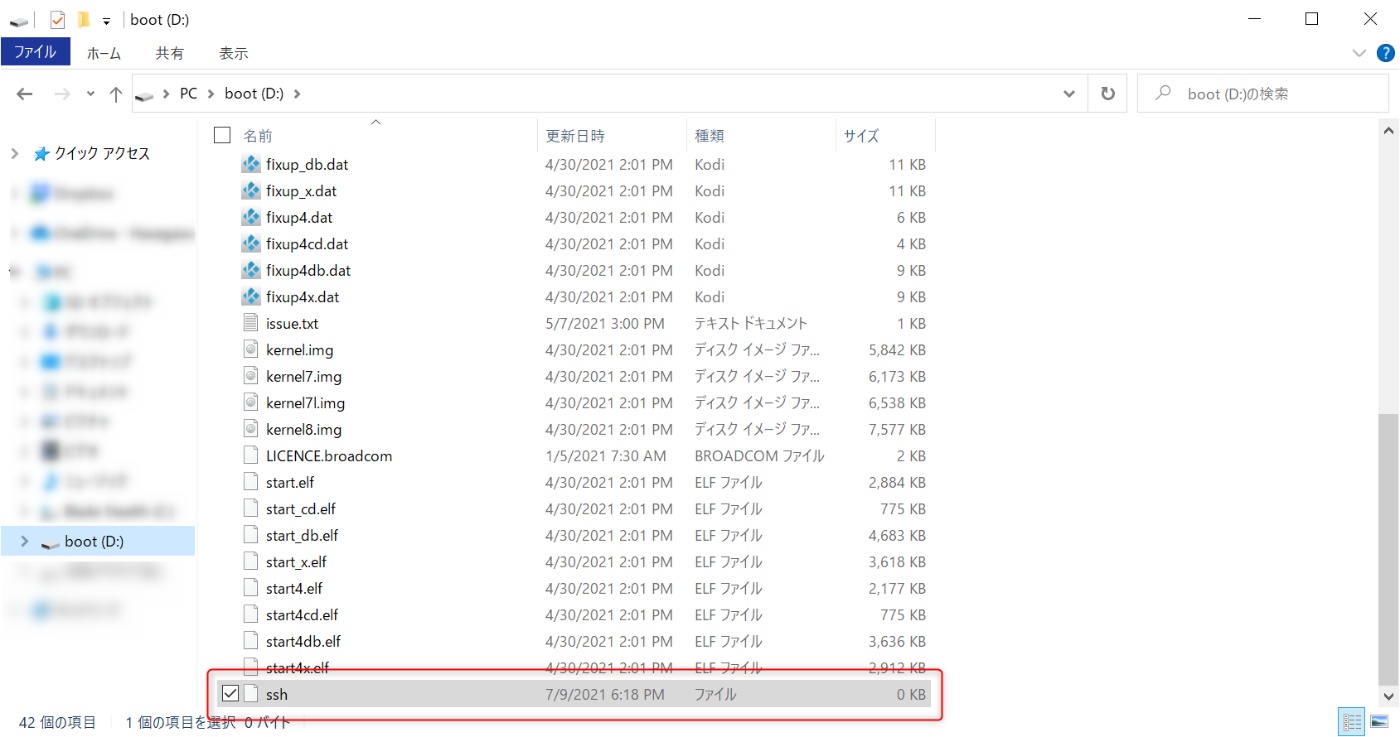Screen dimensions: 1400x737
Task: Click the file icon of start.elf
Action: (x=251, y=482)
